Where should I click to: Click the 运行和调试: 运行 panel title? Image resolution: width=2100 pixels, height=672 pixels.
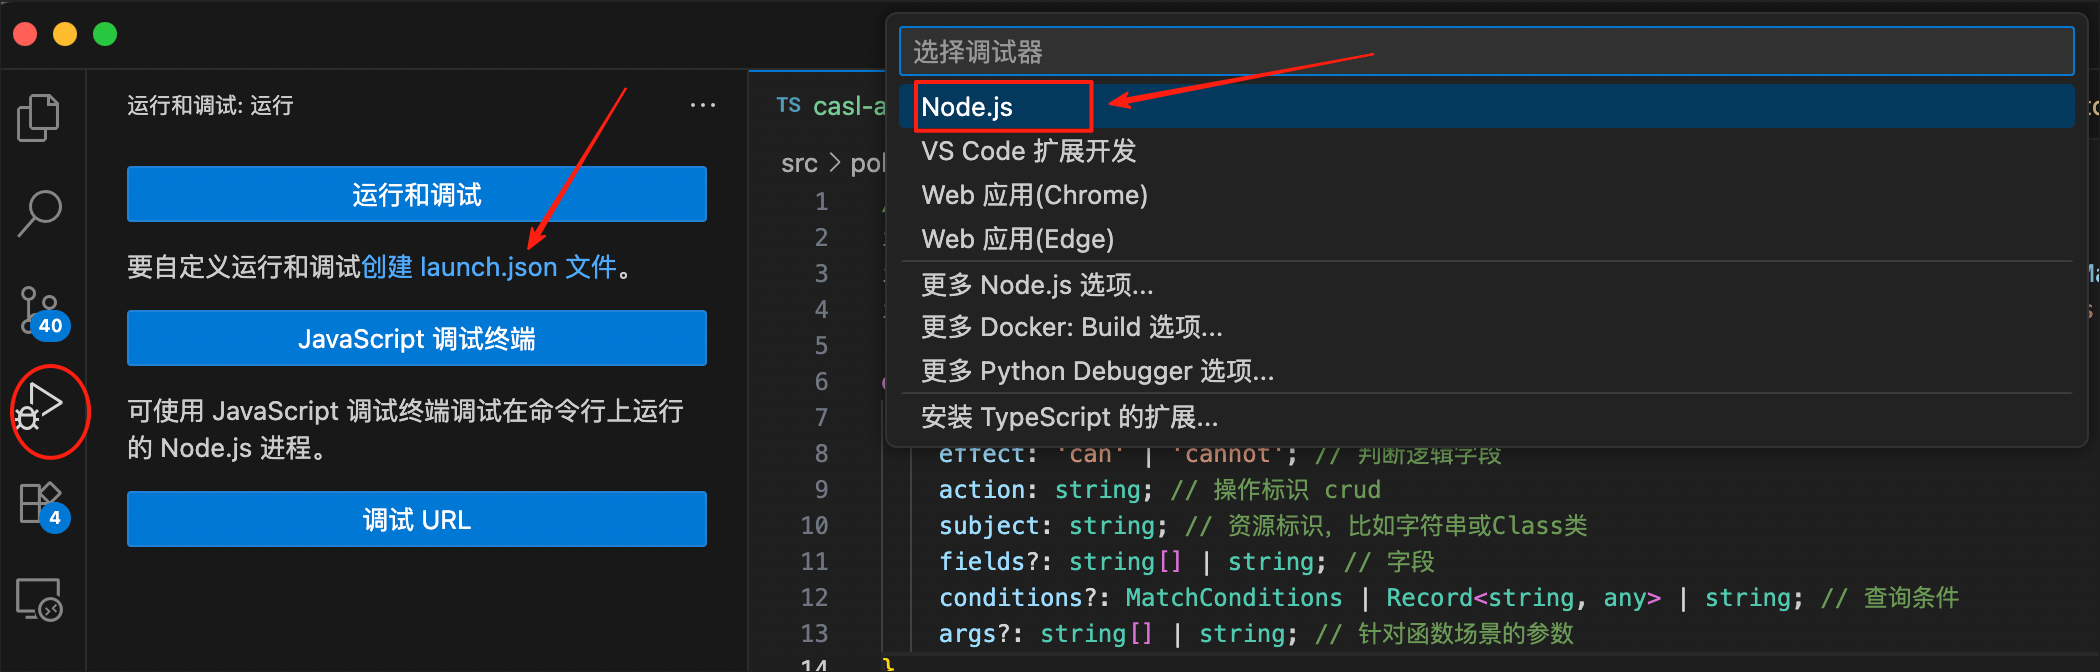[210, 105]
